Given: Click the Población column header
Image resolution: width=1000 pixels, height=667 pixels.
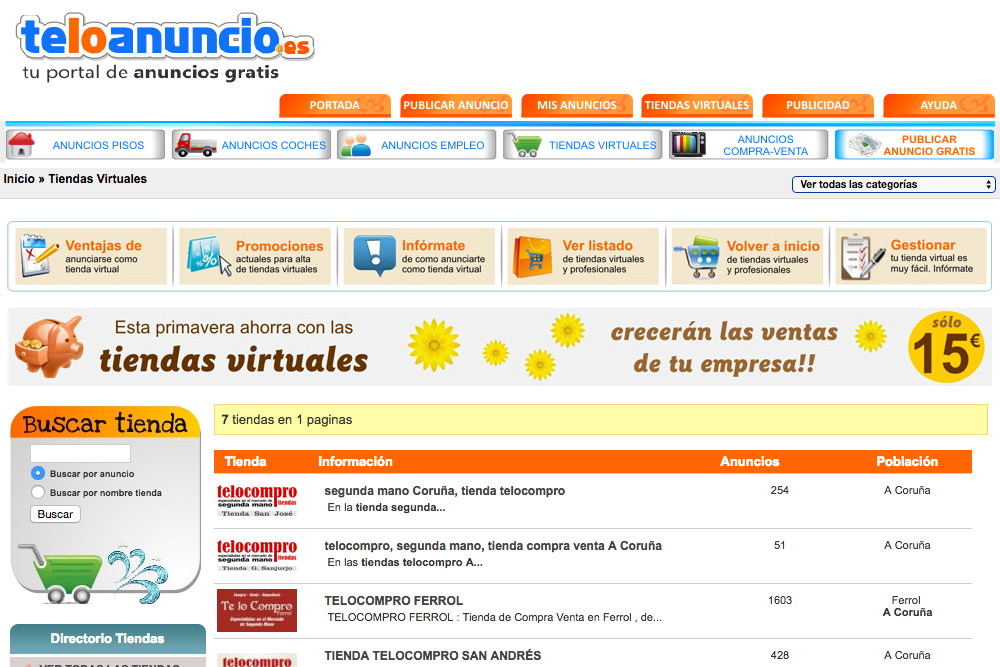Looking at the screenshot, I should [907, 462].
